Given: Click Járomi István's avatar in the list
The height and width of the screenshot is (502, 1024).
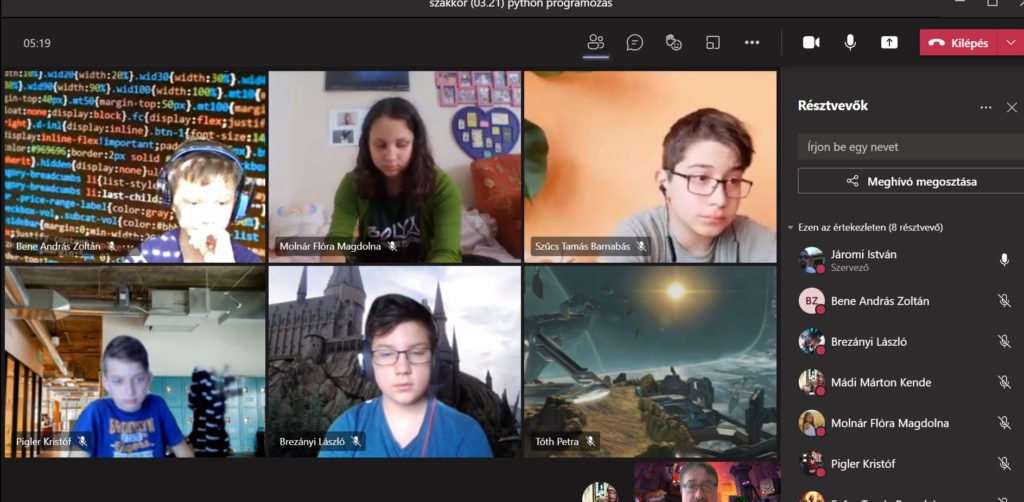Looking at the screenshot, I should tap(811, 260).
